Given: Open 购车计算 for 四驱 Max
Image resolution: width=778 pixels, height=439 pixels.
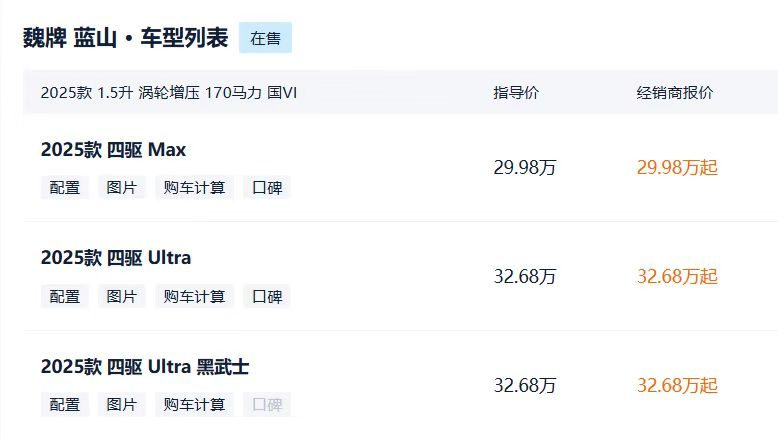Looking at the screenshot, I should click(194, 188).
